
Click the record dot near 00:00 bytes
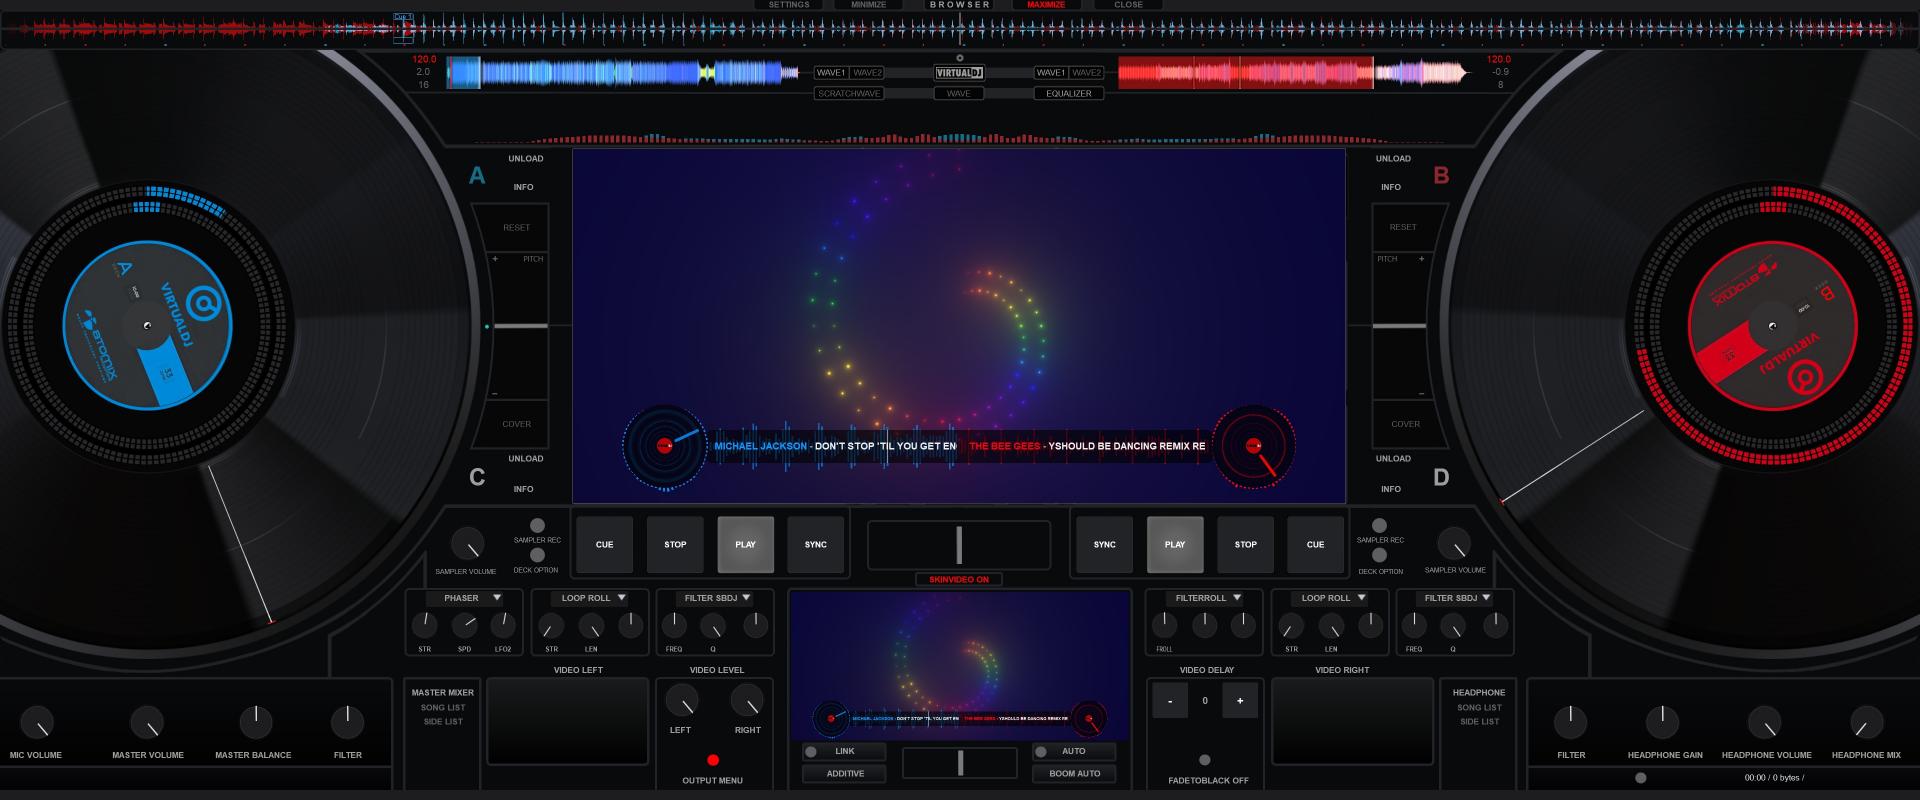(1640, 778)
